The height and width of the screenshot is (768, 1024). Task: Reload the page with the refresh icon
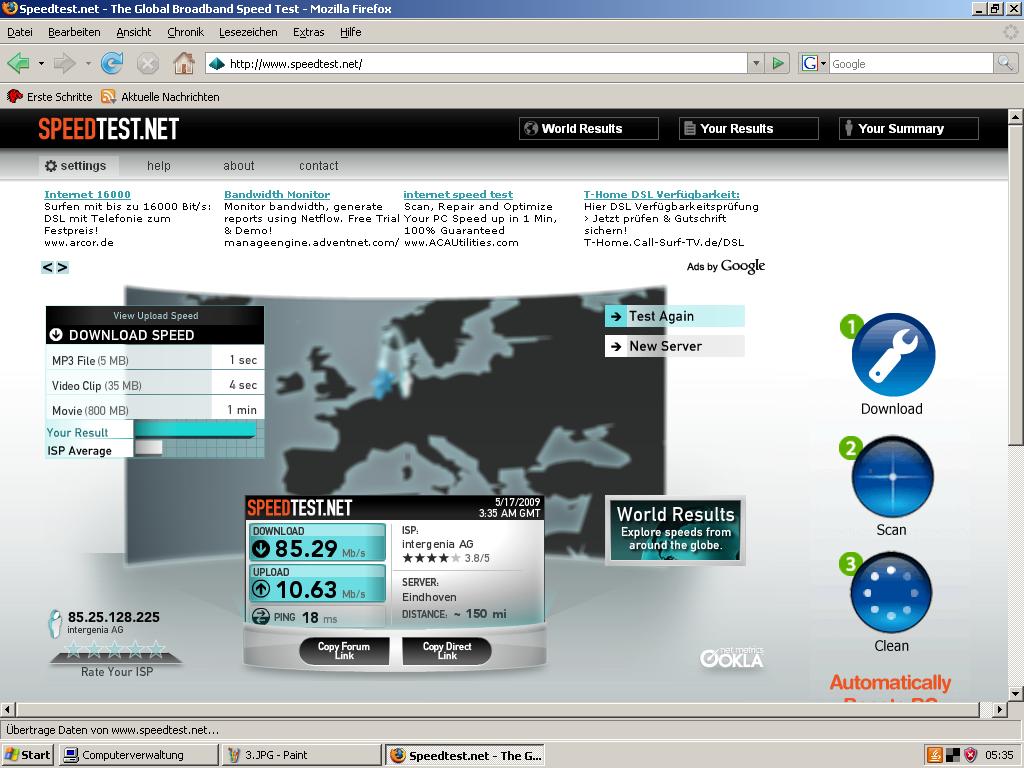pyautogui.click(x=112, y=63)
